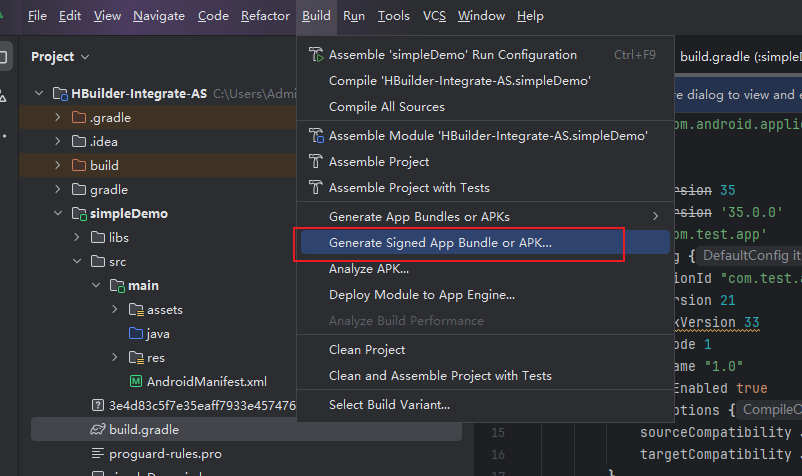Viewport: 802px width, 476px height.
Task: Collapse the src folder
Action: (77, 262)
